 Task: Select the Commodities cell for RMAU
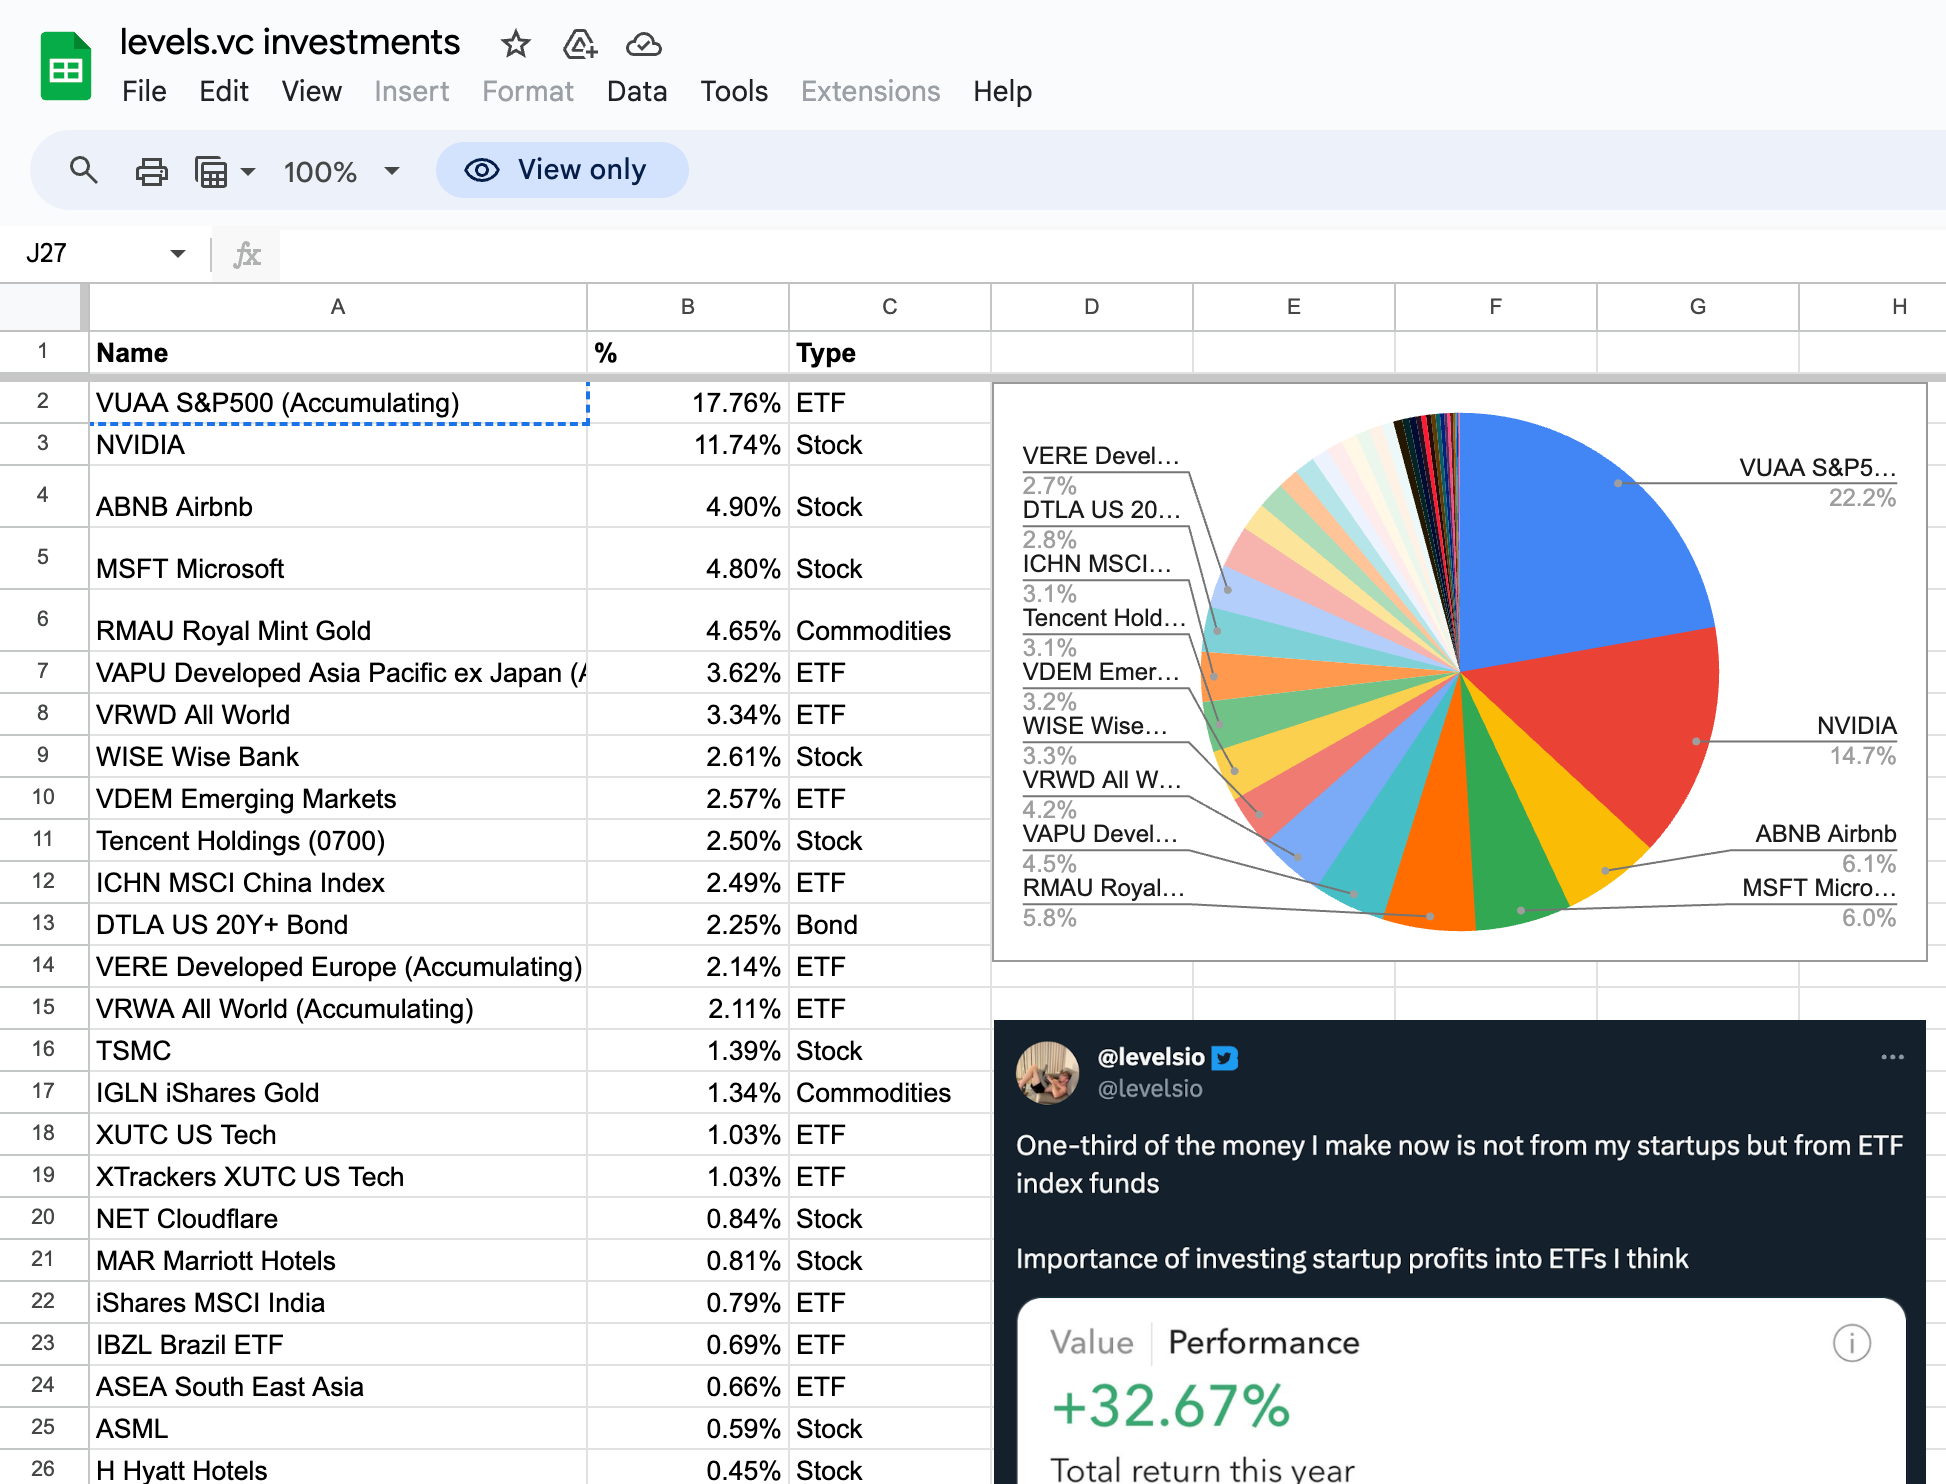coord(890,621)
